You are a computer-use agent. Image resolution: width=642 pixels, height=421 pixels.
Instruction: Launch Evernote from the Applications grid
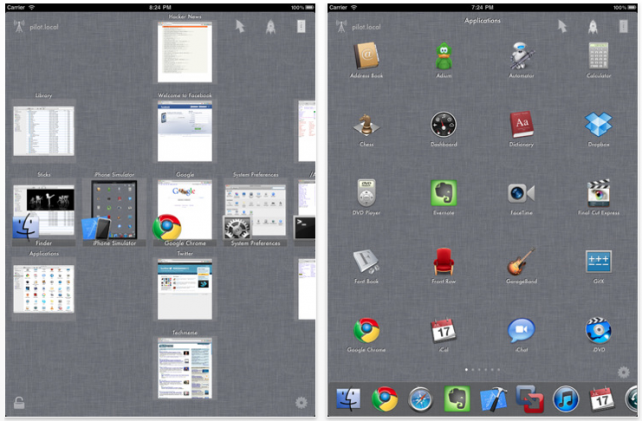[444, 193]
